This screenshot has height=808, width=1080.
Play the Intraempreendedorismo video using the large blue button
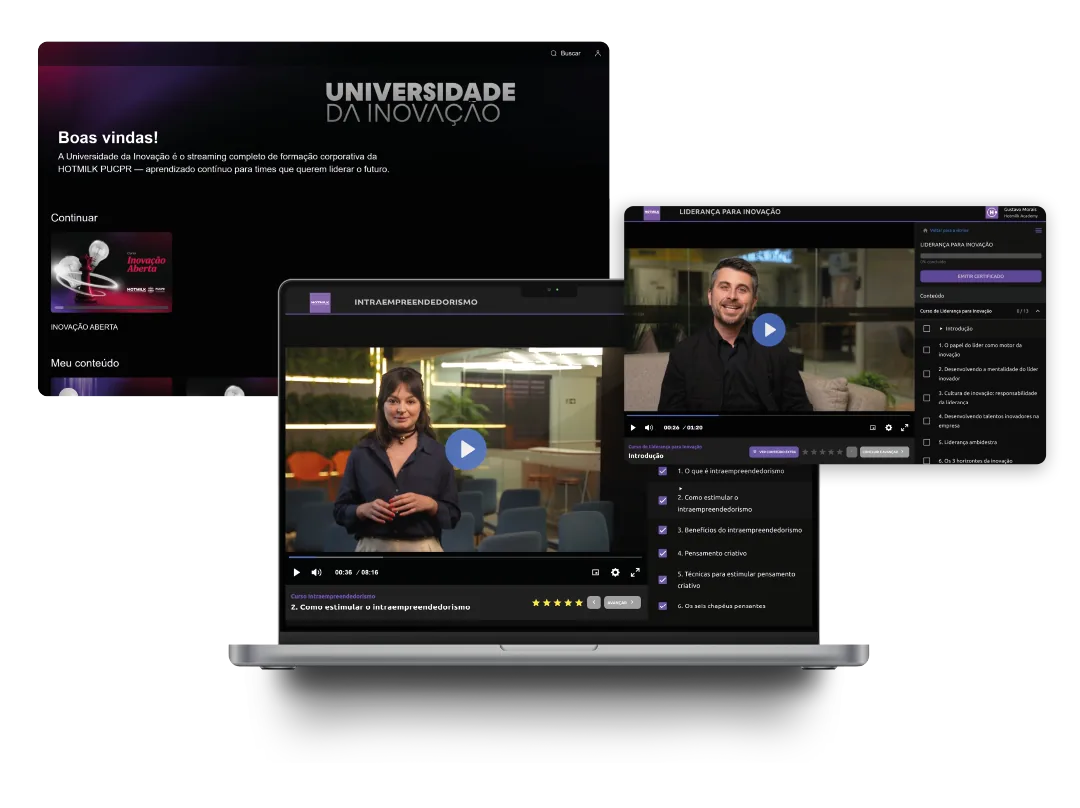pos(466,449)
